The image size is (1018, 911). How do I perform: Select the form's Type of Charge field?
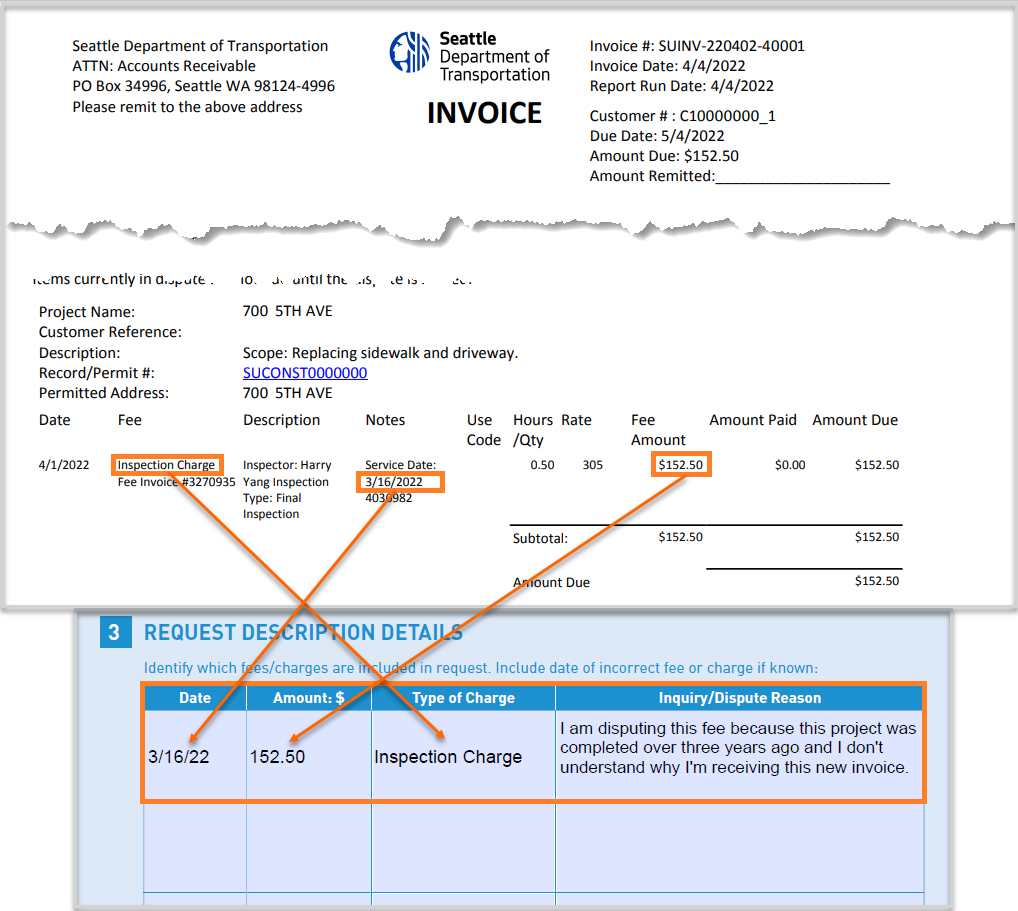[463, 756]
